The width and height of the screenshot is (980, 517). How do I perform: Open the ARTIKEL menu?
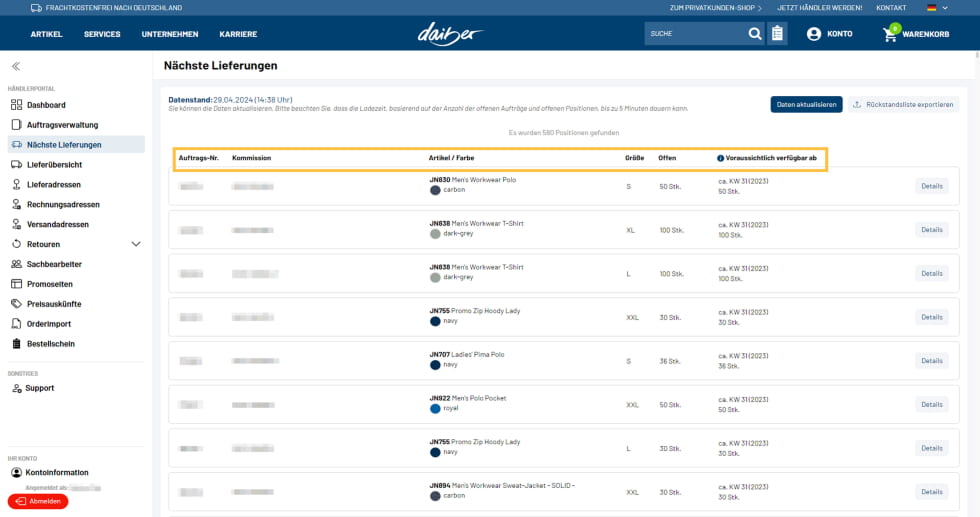(46, 34)
